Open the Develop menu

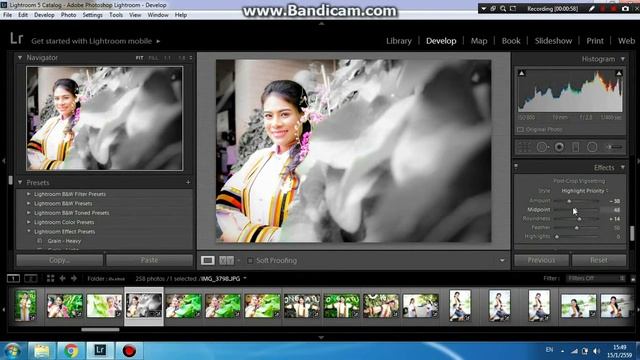(x=44, y=15)
